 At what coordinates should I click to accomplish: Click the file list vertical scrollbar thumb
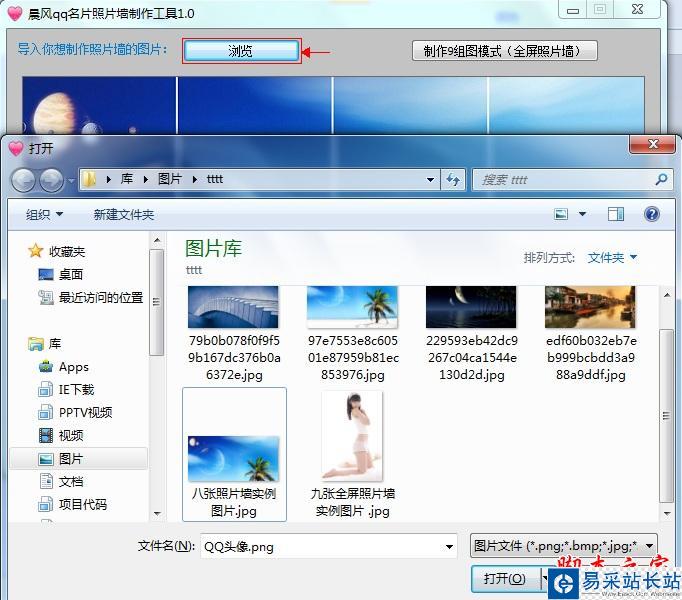(x=666, y=416)
